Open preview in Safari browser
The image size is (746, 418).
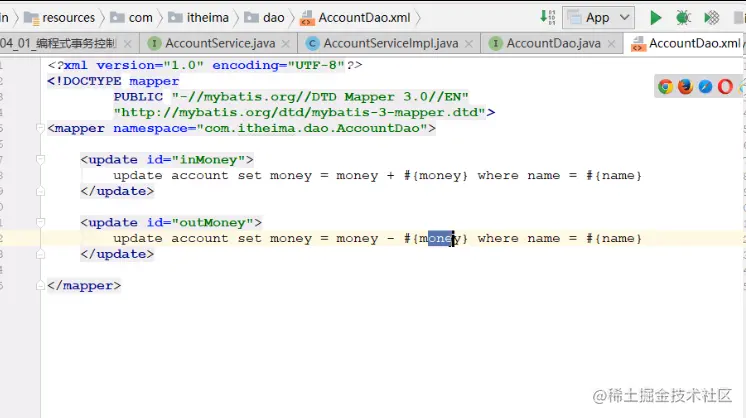point(705,87)
